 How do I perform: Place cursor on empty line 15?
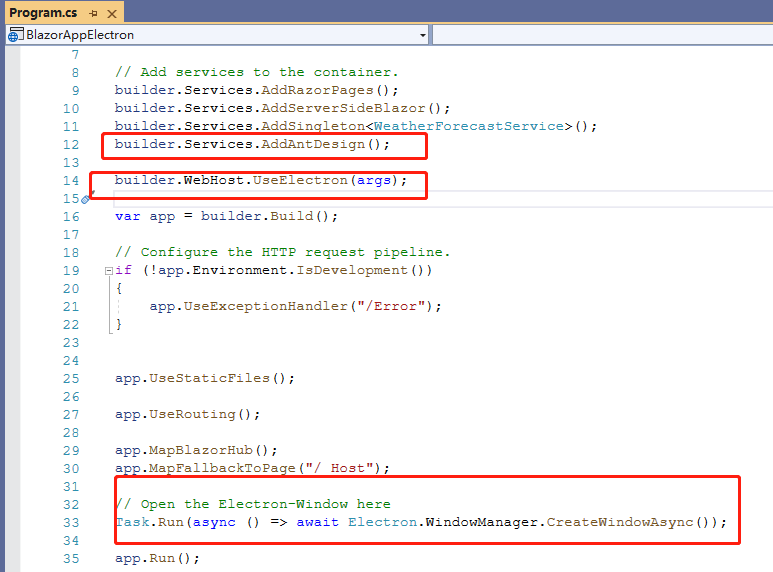[443, 199]
